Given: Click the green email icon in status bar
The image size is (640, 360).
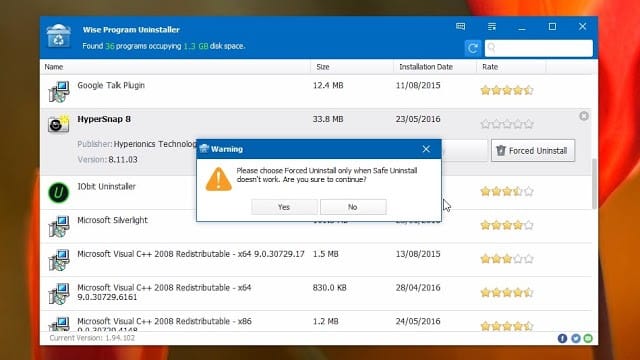Looking at the screenshot, I should 588,338.
